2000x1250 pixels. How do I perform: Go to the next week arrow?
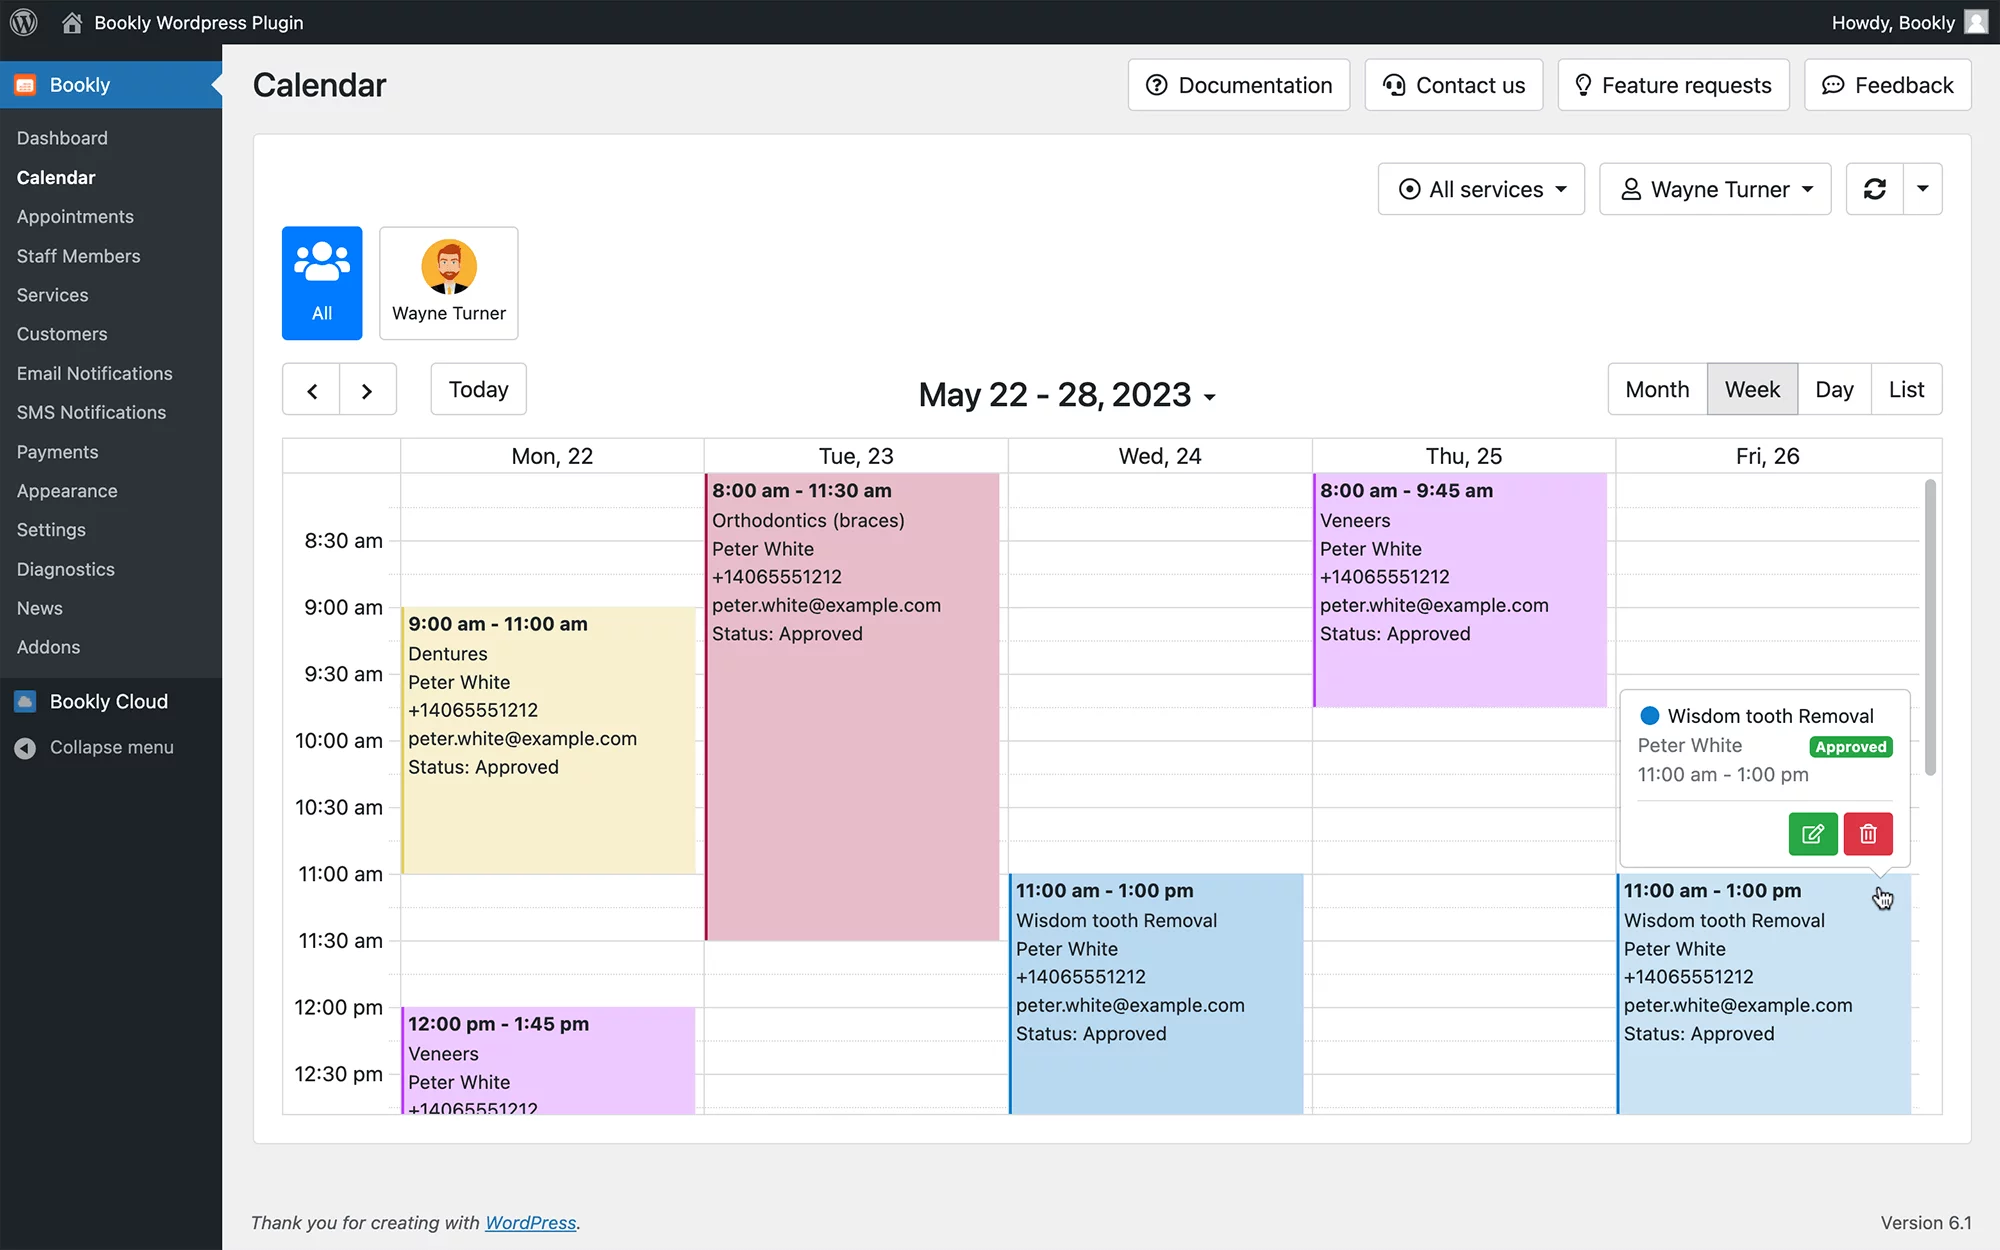coord(367,390)
